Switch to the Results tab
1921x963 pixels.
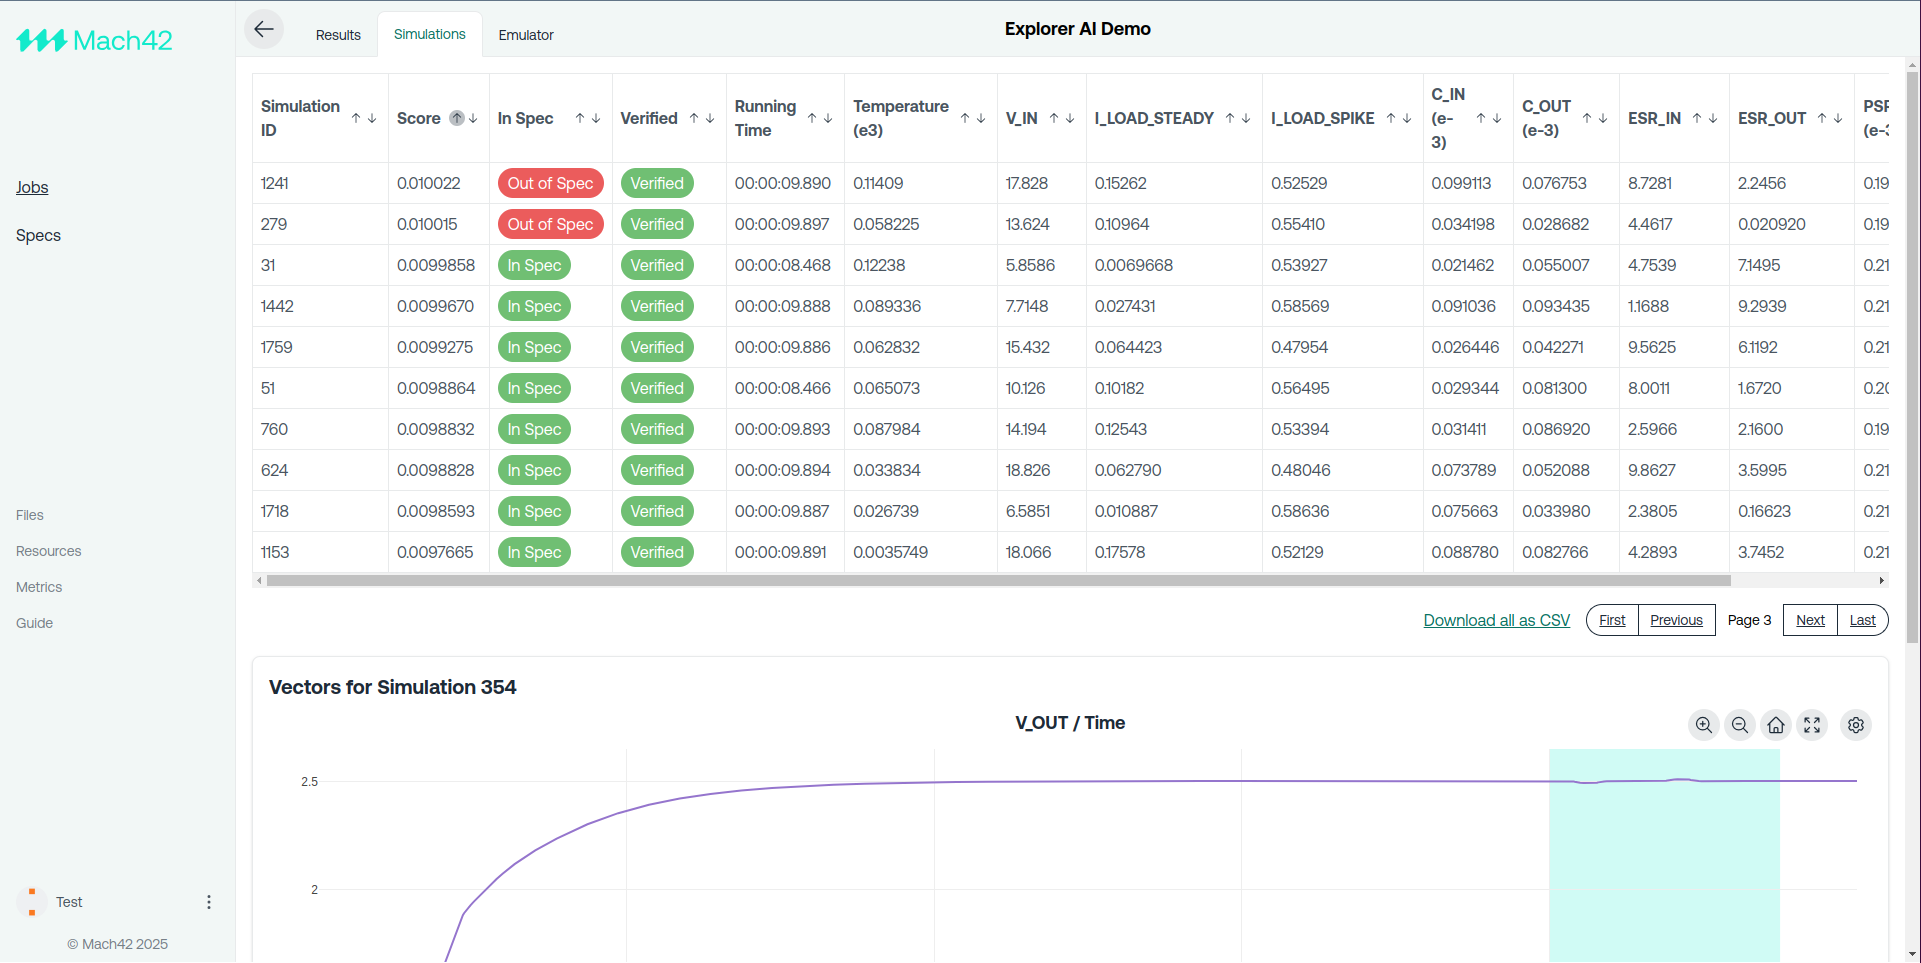point(338,35)
